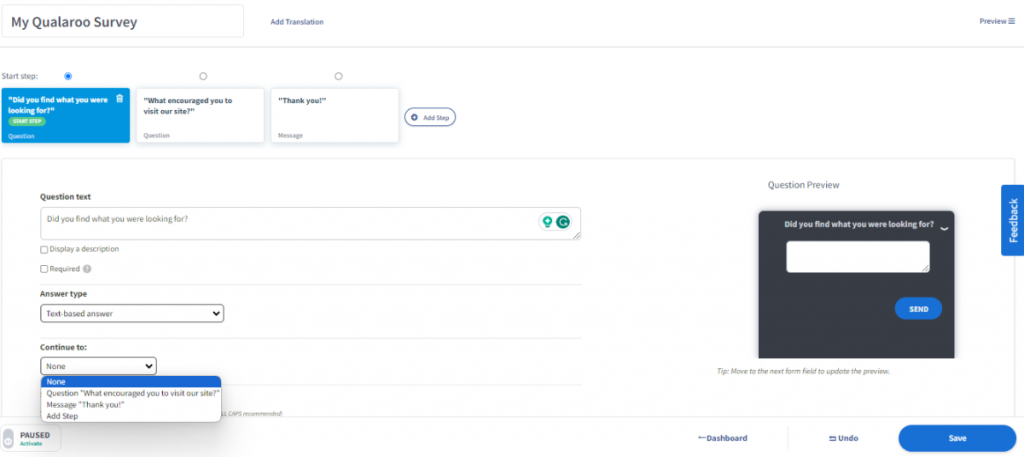Set "What encouraged you" as the start step

pos(203,76)
